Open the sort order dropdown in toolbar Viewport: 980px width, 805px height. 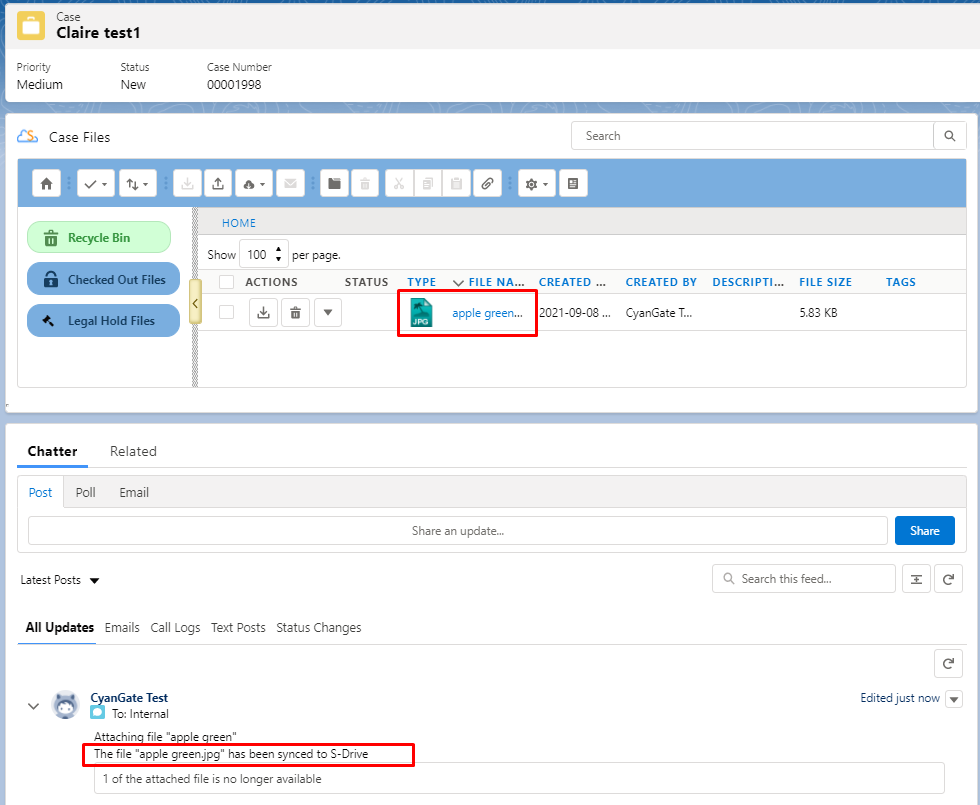click(x=136, y=184)
